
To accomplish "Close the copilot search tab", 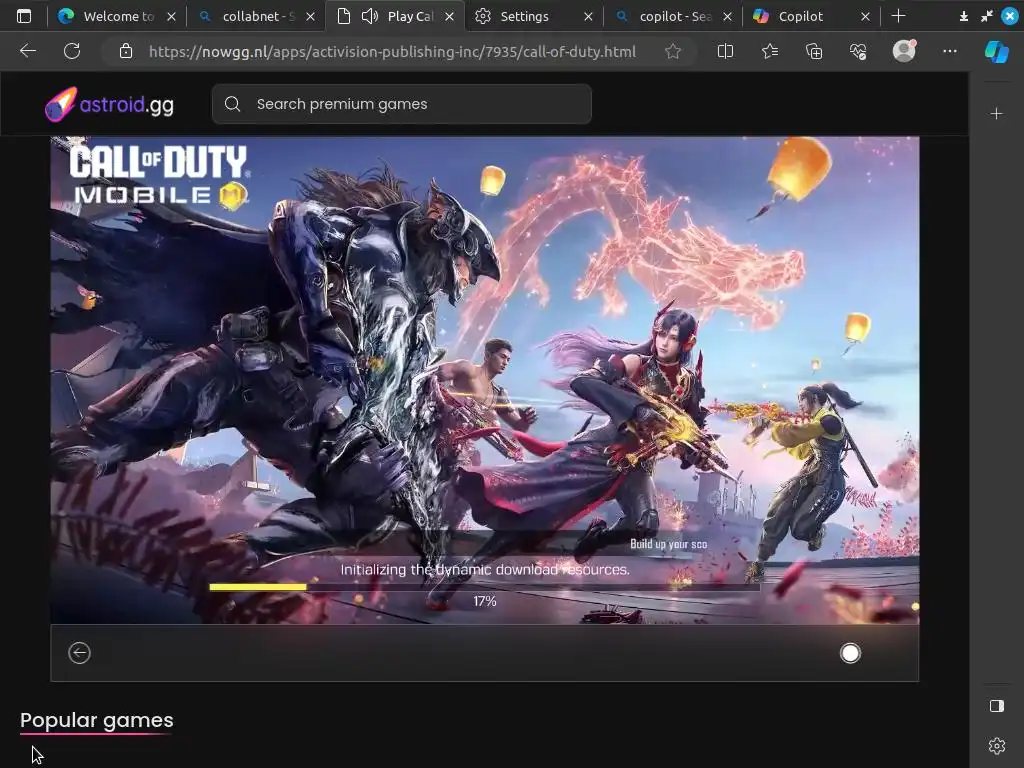I will click(x=728, y=17).
